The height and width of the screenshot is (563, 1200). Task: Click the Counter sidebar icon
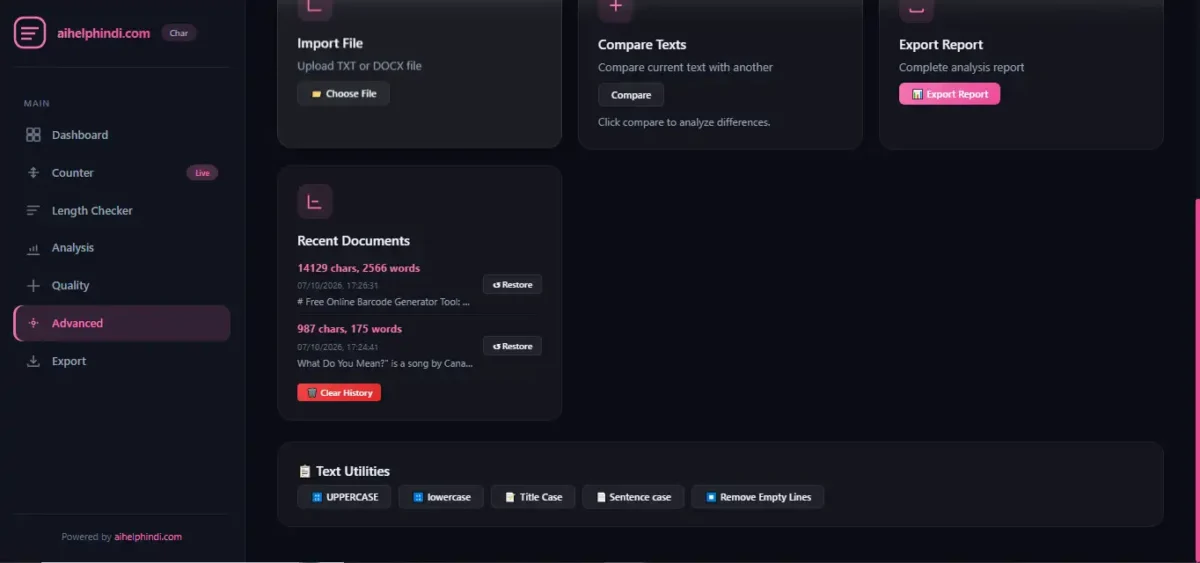point(33,173)
